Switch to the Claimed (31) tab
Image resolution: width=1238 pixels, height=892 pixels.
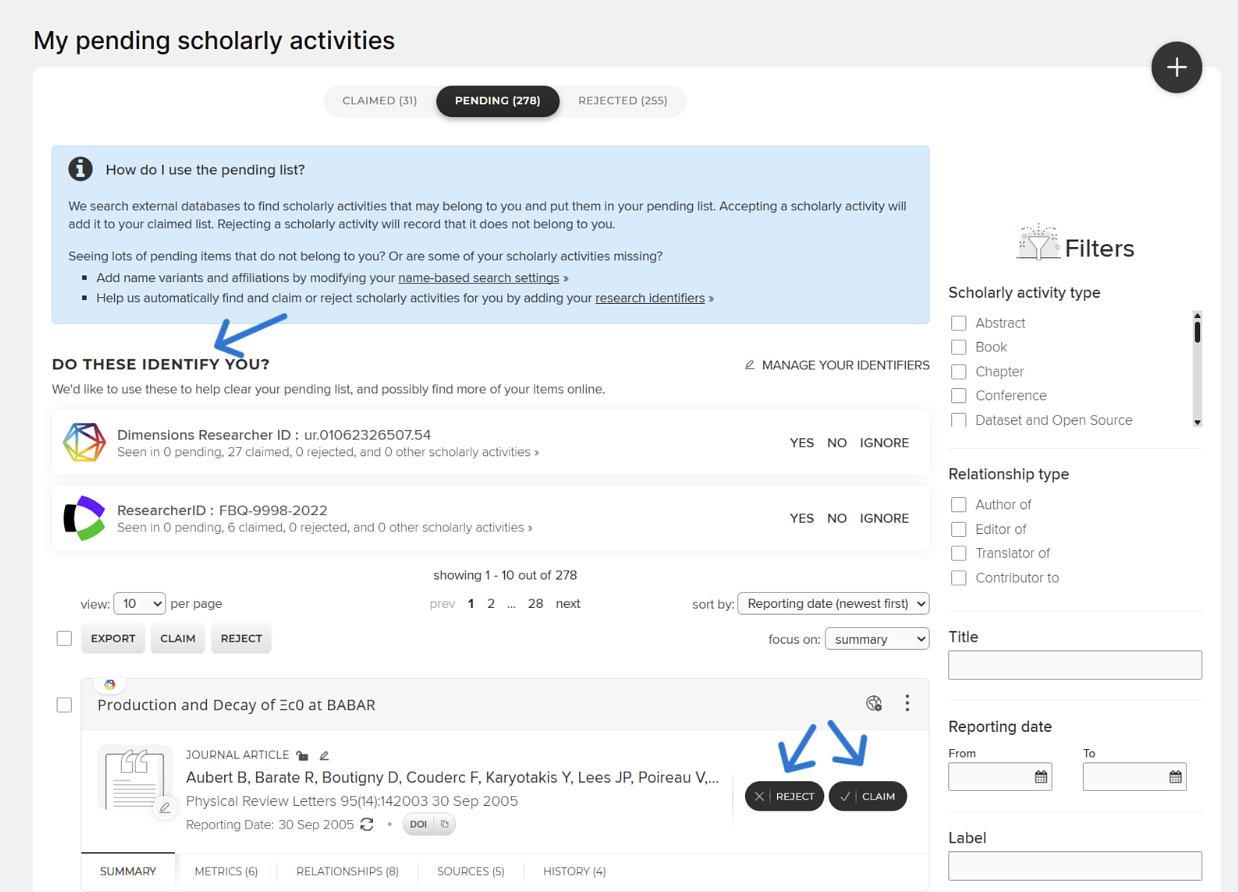coord(379,101)
